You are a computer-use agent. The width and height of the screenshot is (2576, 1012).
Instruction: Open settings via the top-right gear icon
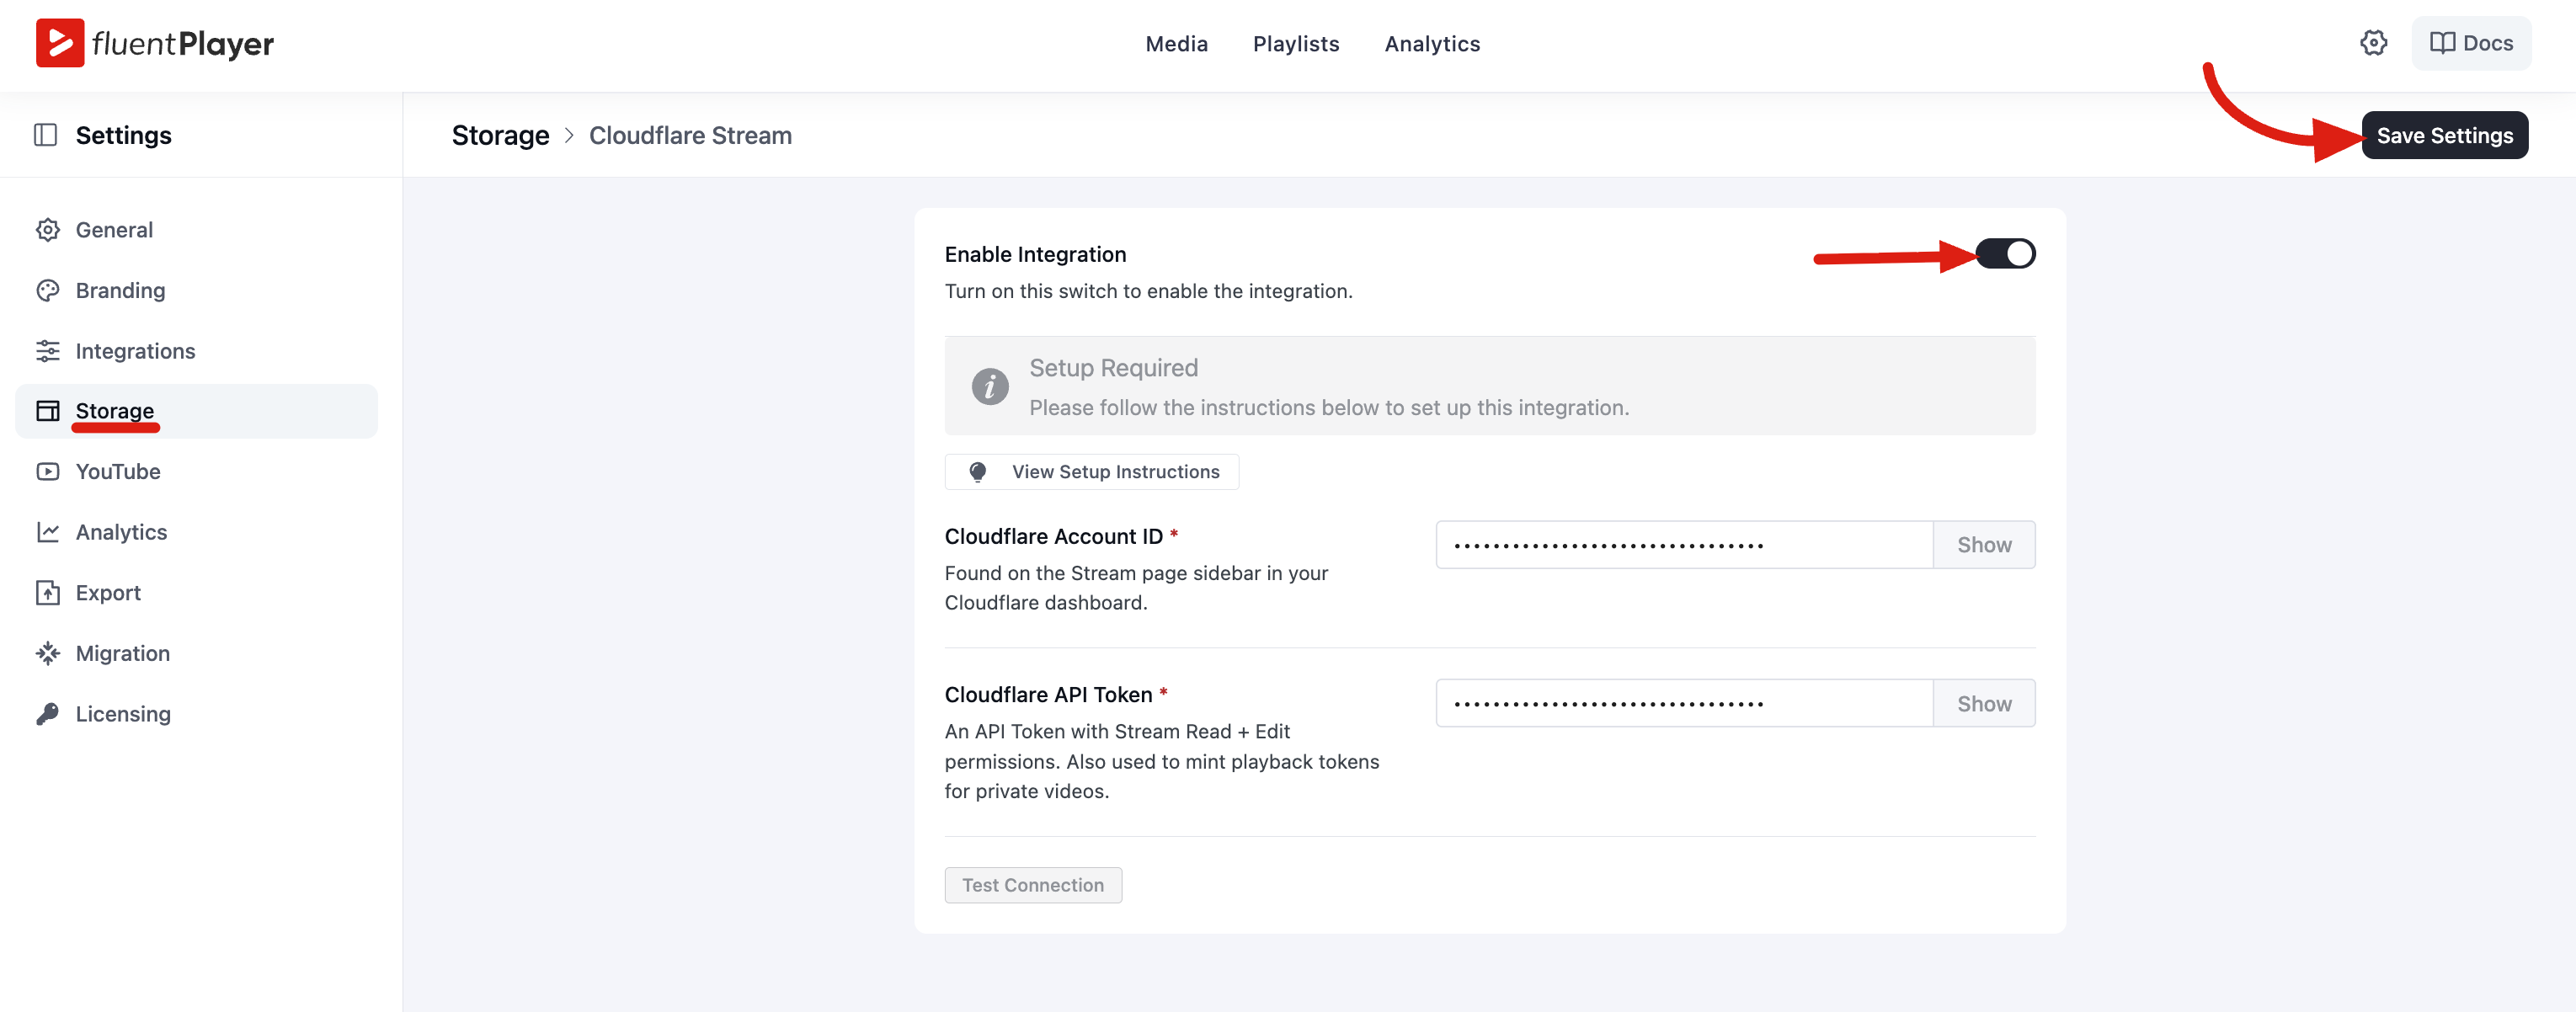pyautogui.click(x=2373, y=43)
